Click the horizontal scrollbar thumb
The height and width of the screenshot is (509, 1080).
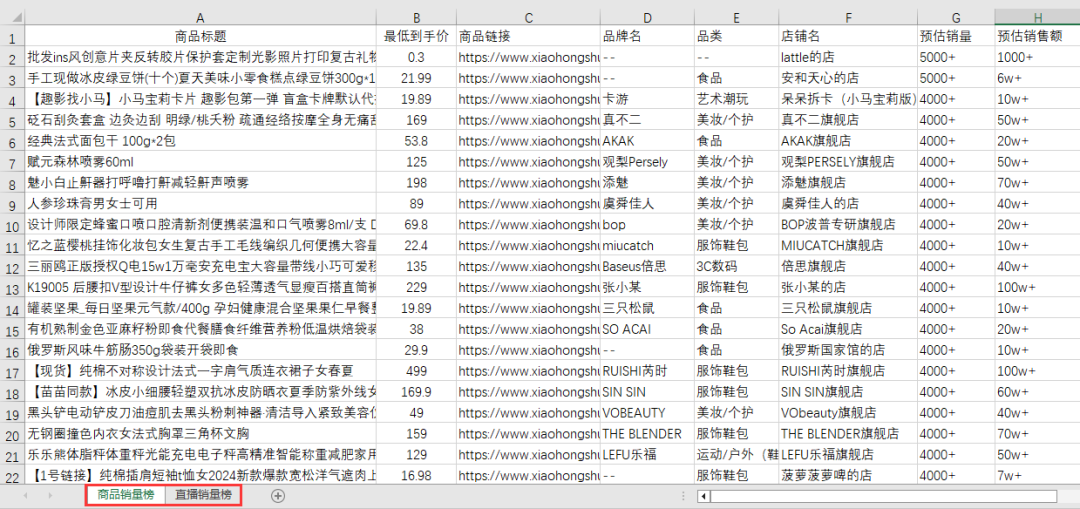click(x=883, y=496)
